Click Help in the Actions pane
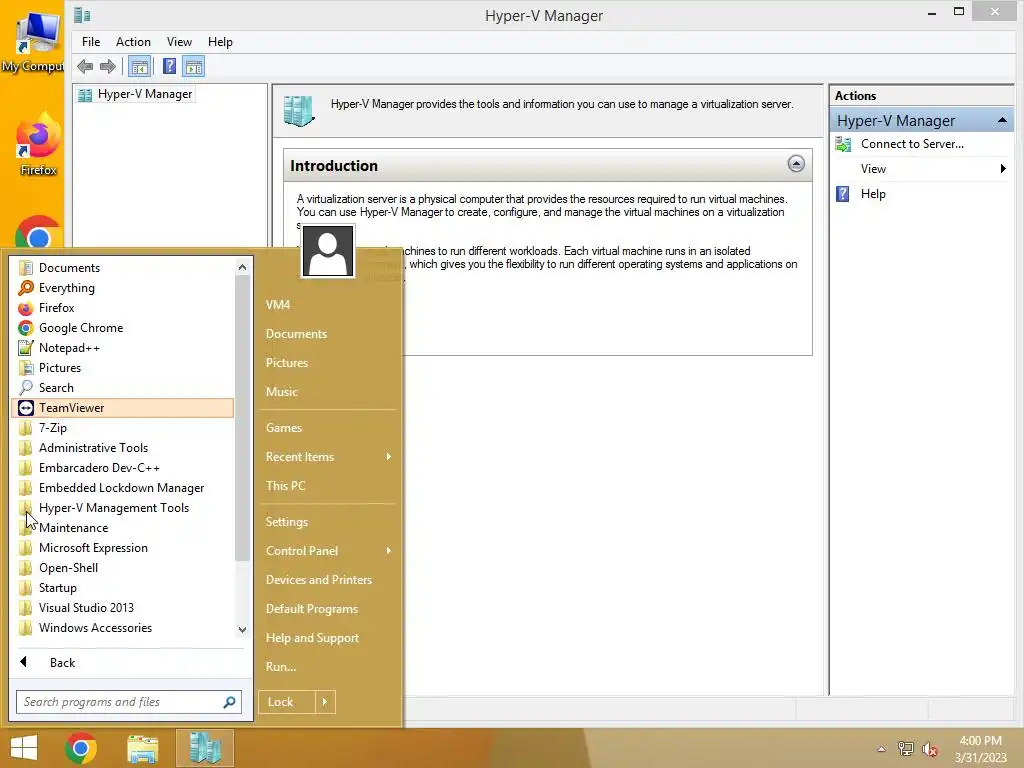 [x=872, y=194]
